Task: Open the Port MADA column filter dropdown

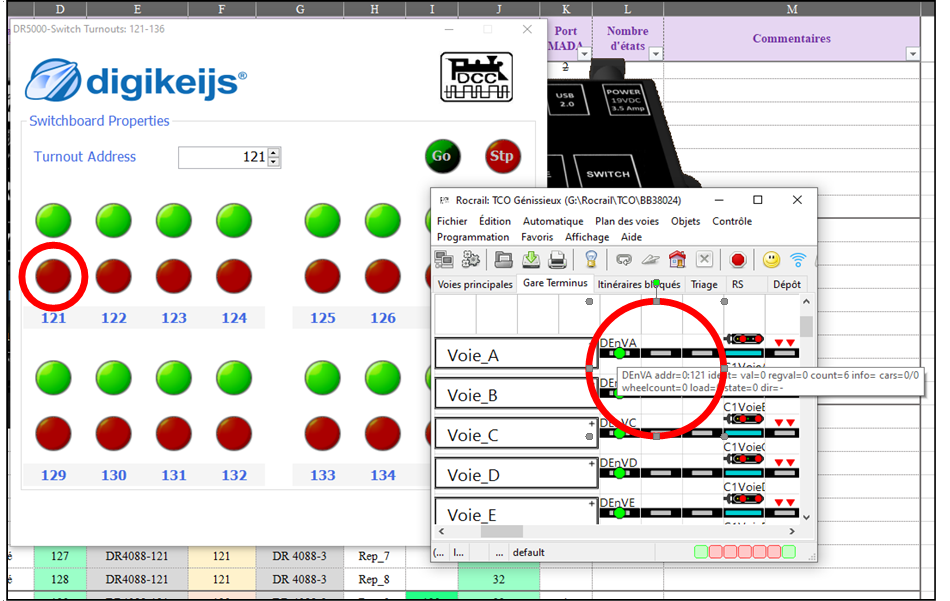Action: (x=584, y=54)
